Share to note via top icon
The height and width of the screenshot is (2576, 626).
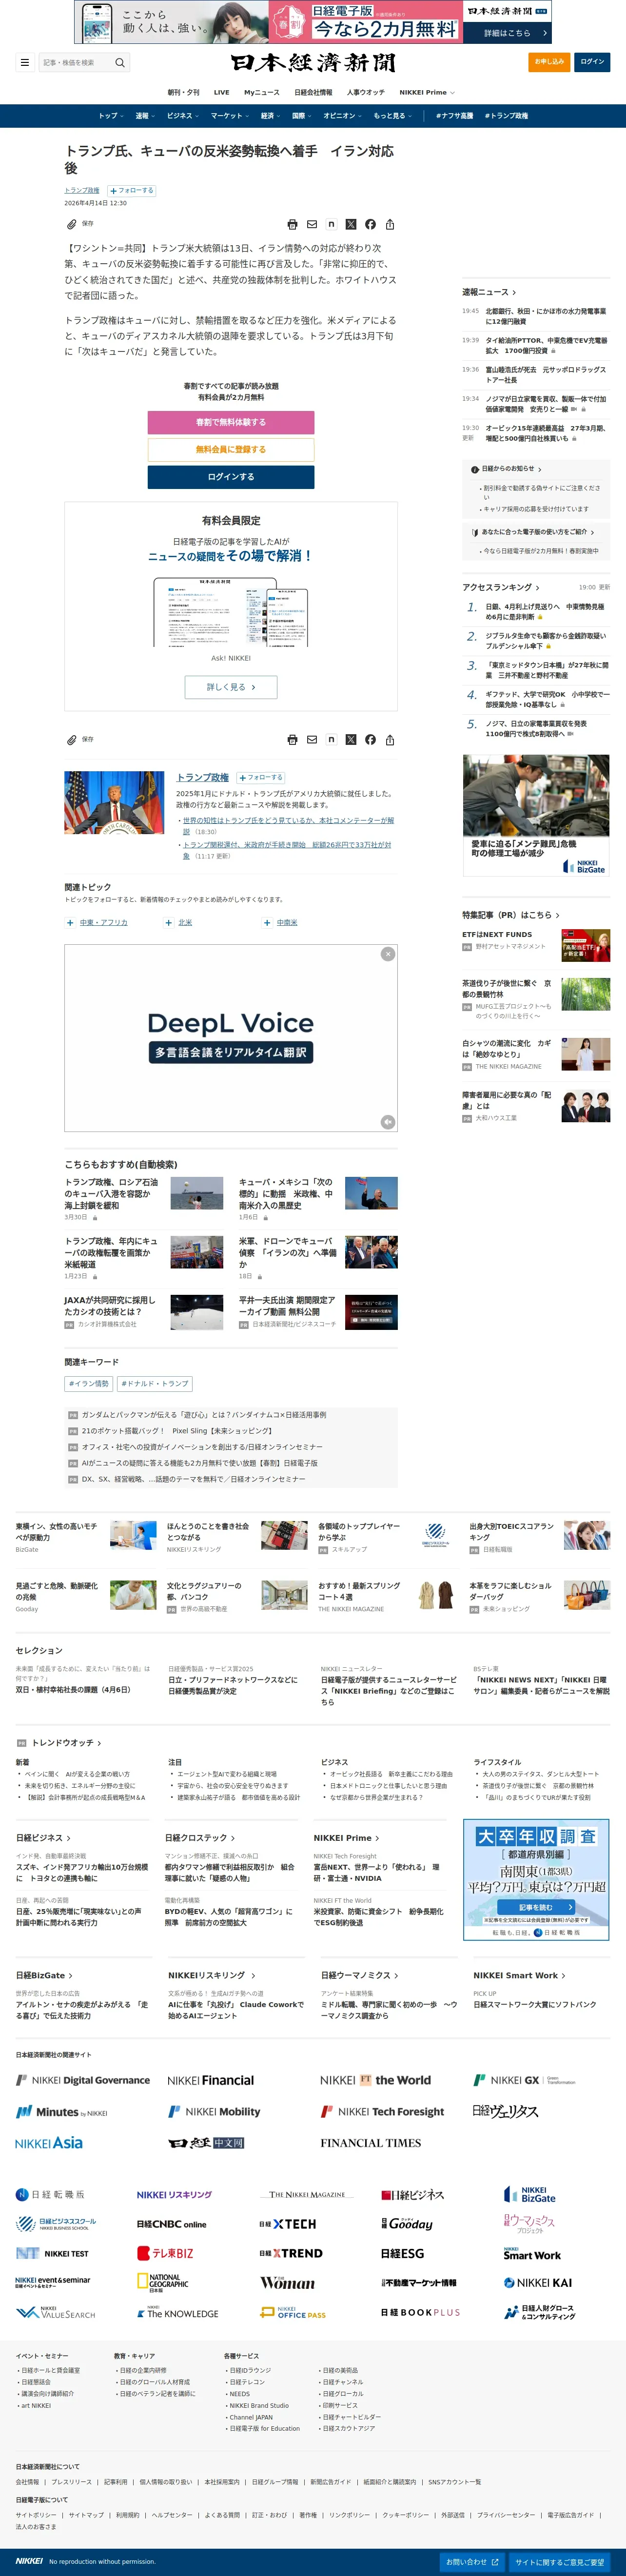coord(331,224)
